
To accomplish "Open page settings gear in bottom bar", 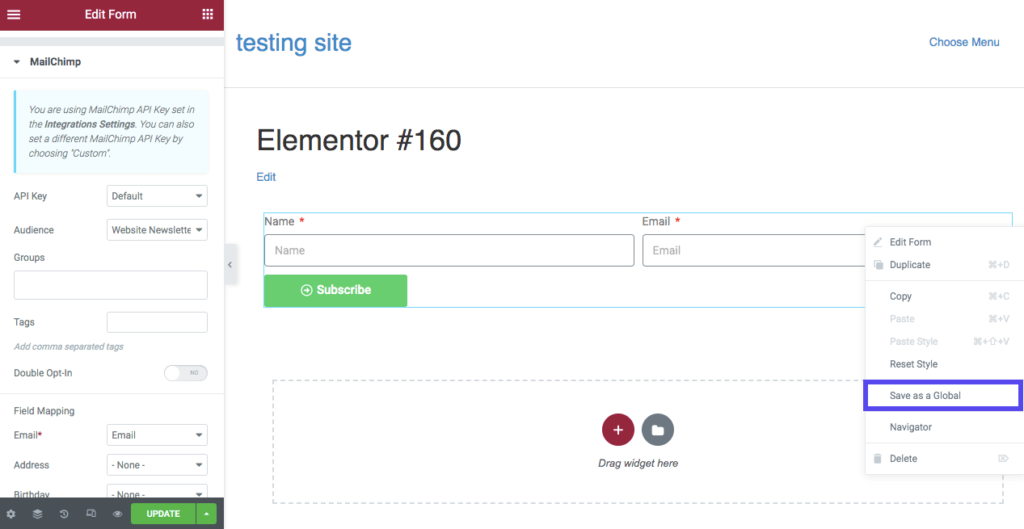I will 11,514.
